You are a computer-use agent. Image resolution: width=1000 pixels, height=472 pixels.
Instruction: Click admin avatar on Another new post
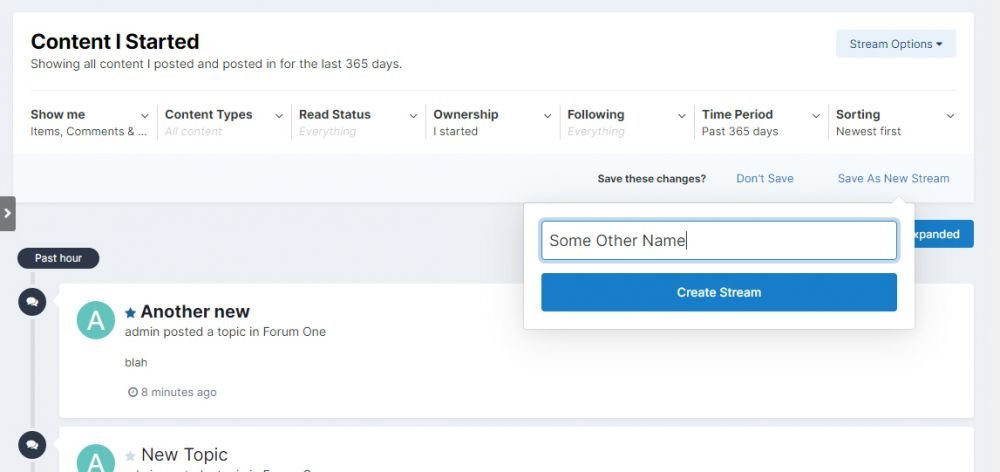(96, 320)
